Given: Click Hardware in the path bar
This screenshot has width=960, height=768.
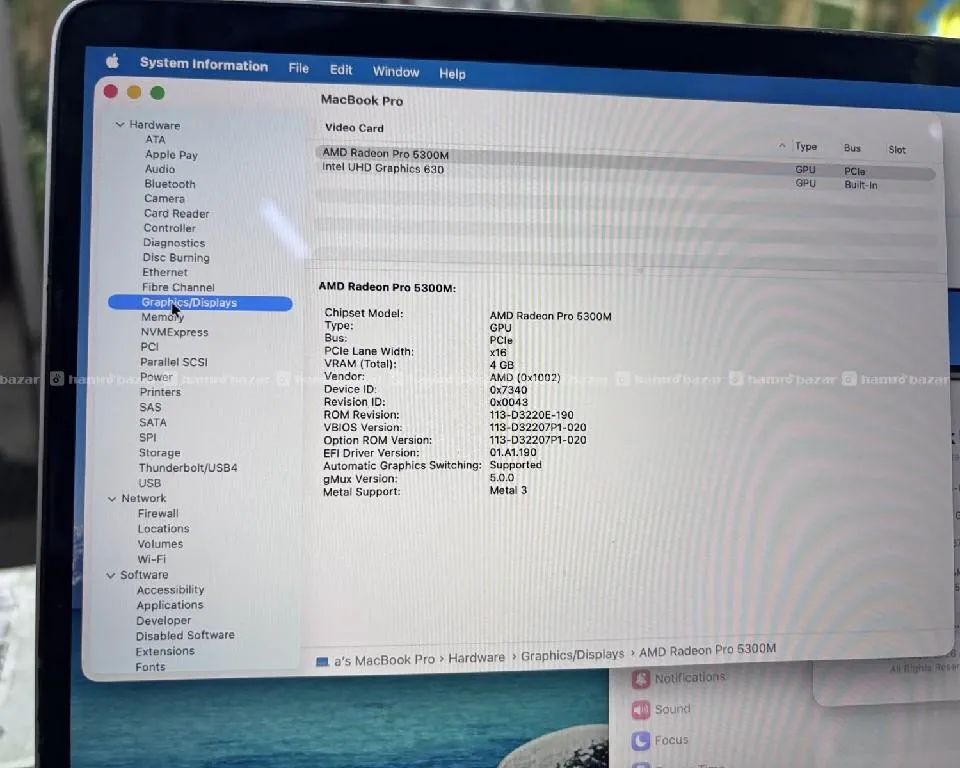Looking at the screenshot, I should (x=476, y=658).
